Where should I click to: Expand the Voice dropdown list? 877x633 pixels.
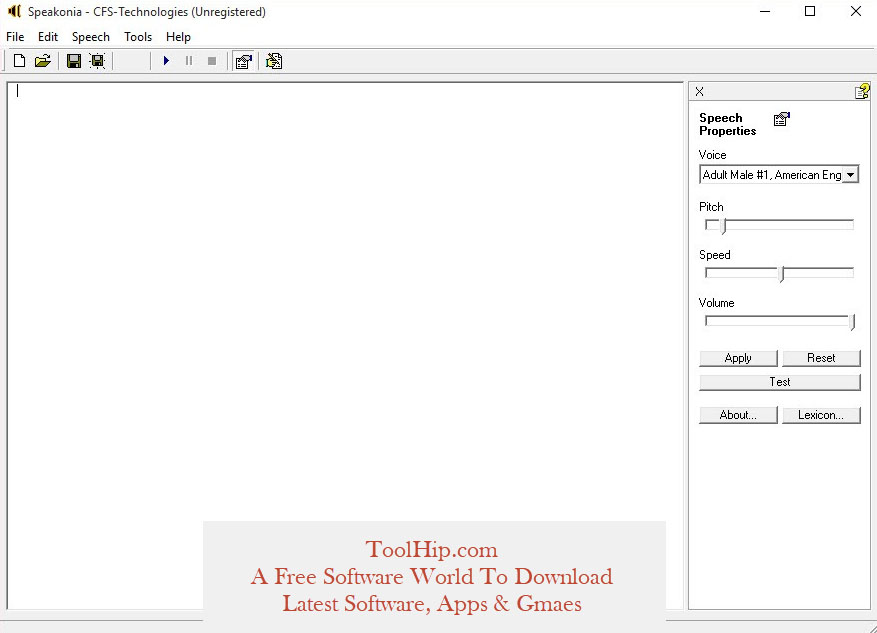pos(850,174)
